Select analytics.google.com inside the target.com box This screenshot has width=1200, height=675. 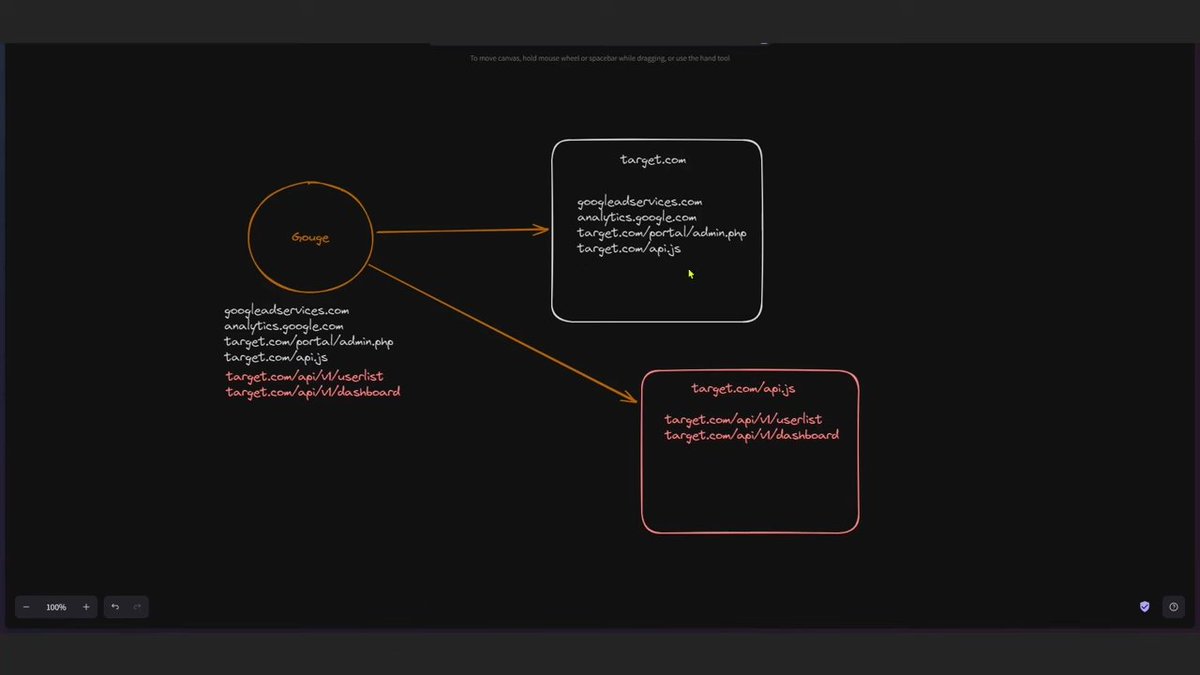637,217
